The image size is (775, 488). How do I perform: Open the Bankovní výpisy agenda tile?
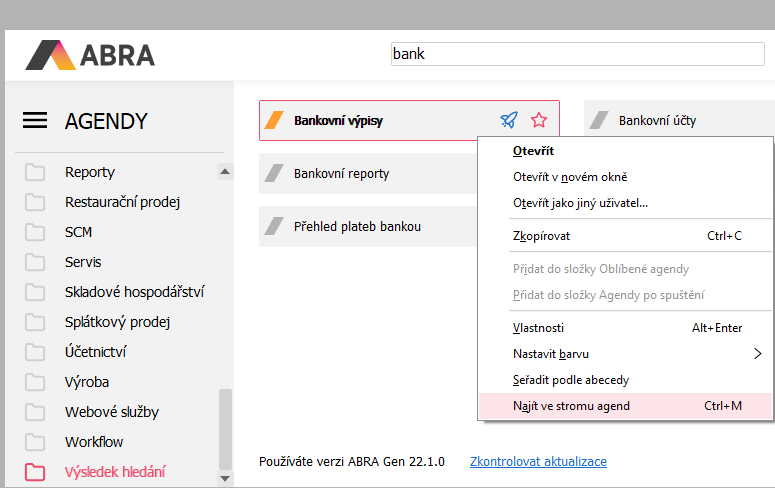(x=409, y=120)
